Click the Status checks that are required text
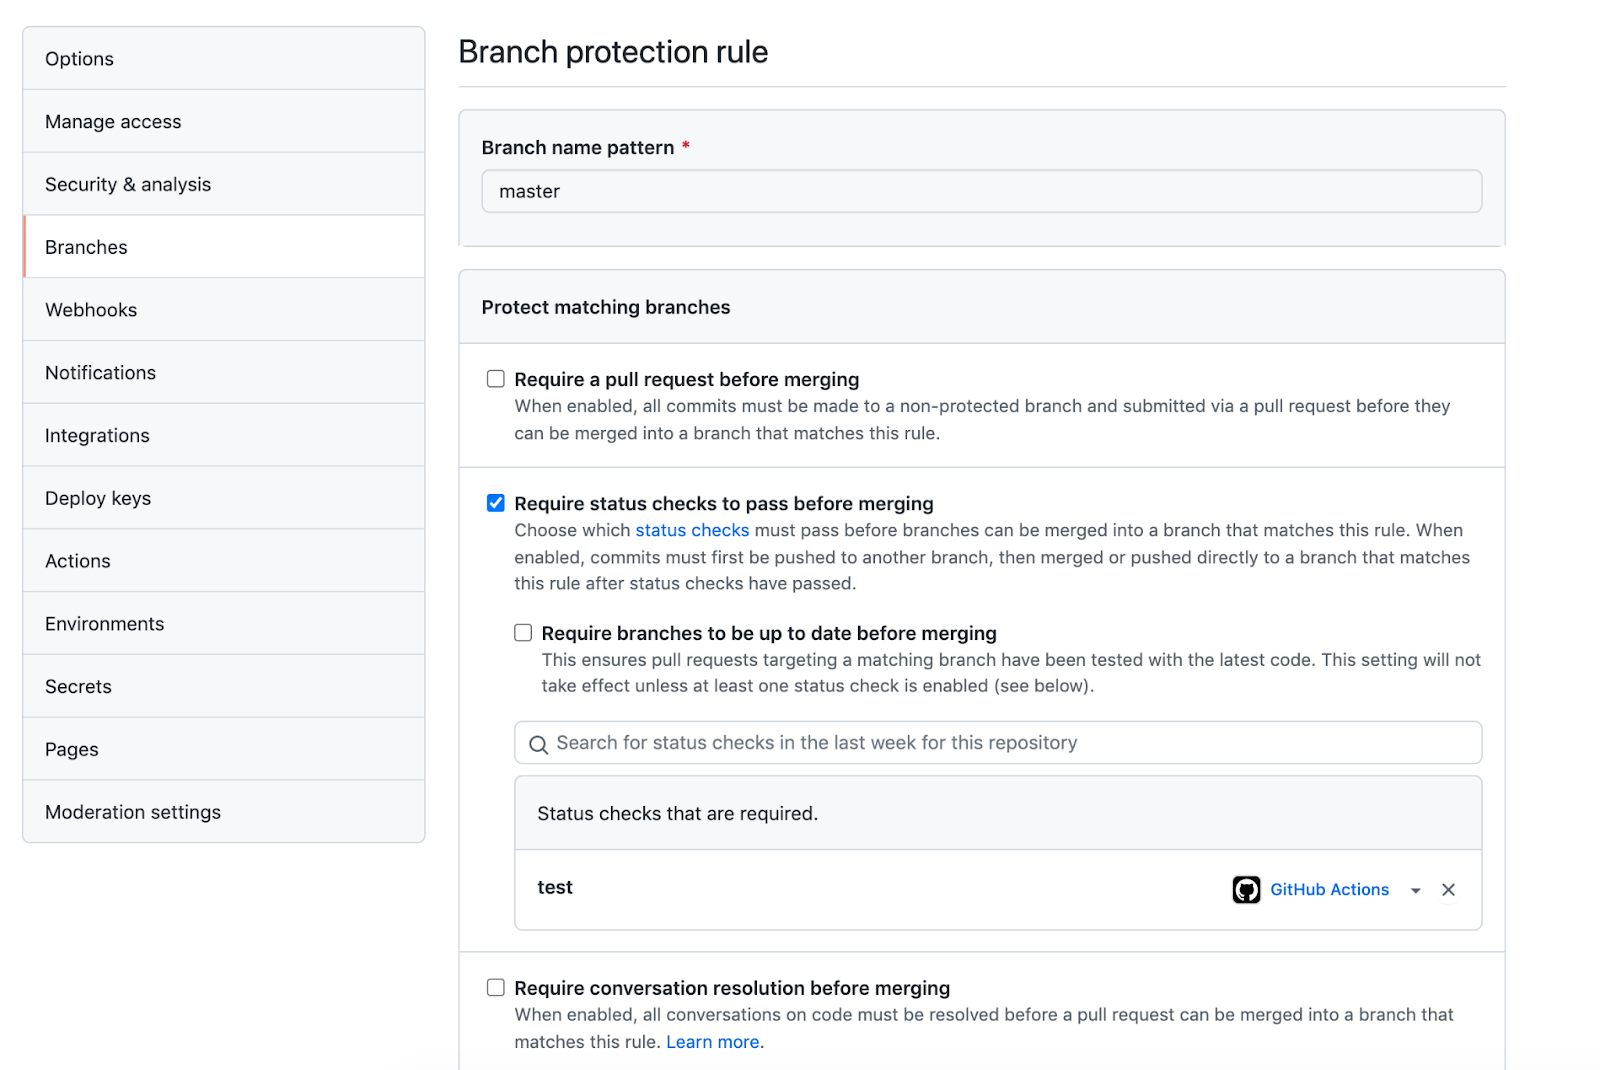 pos(677,814)
